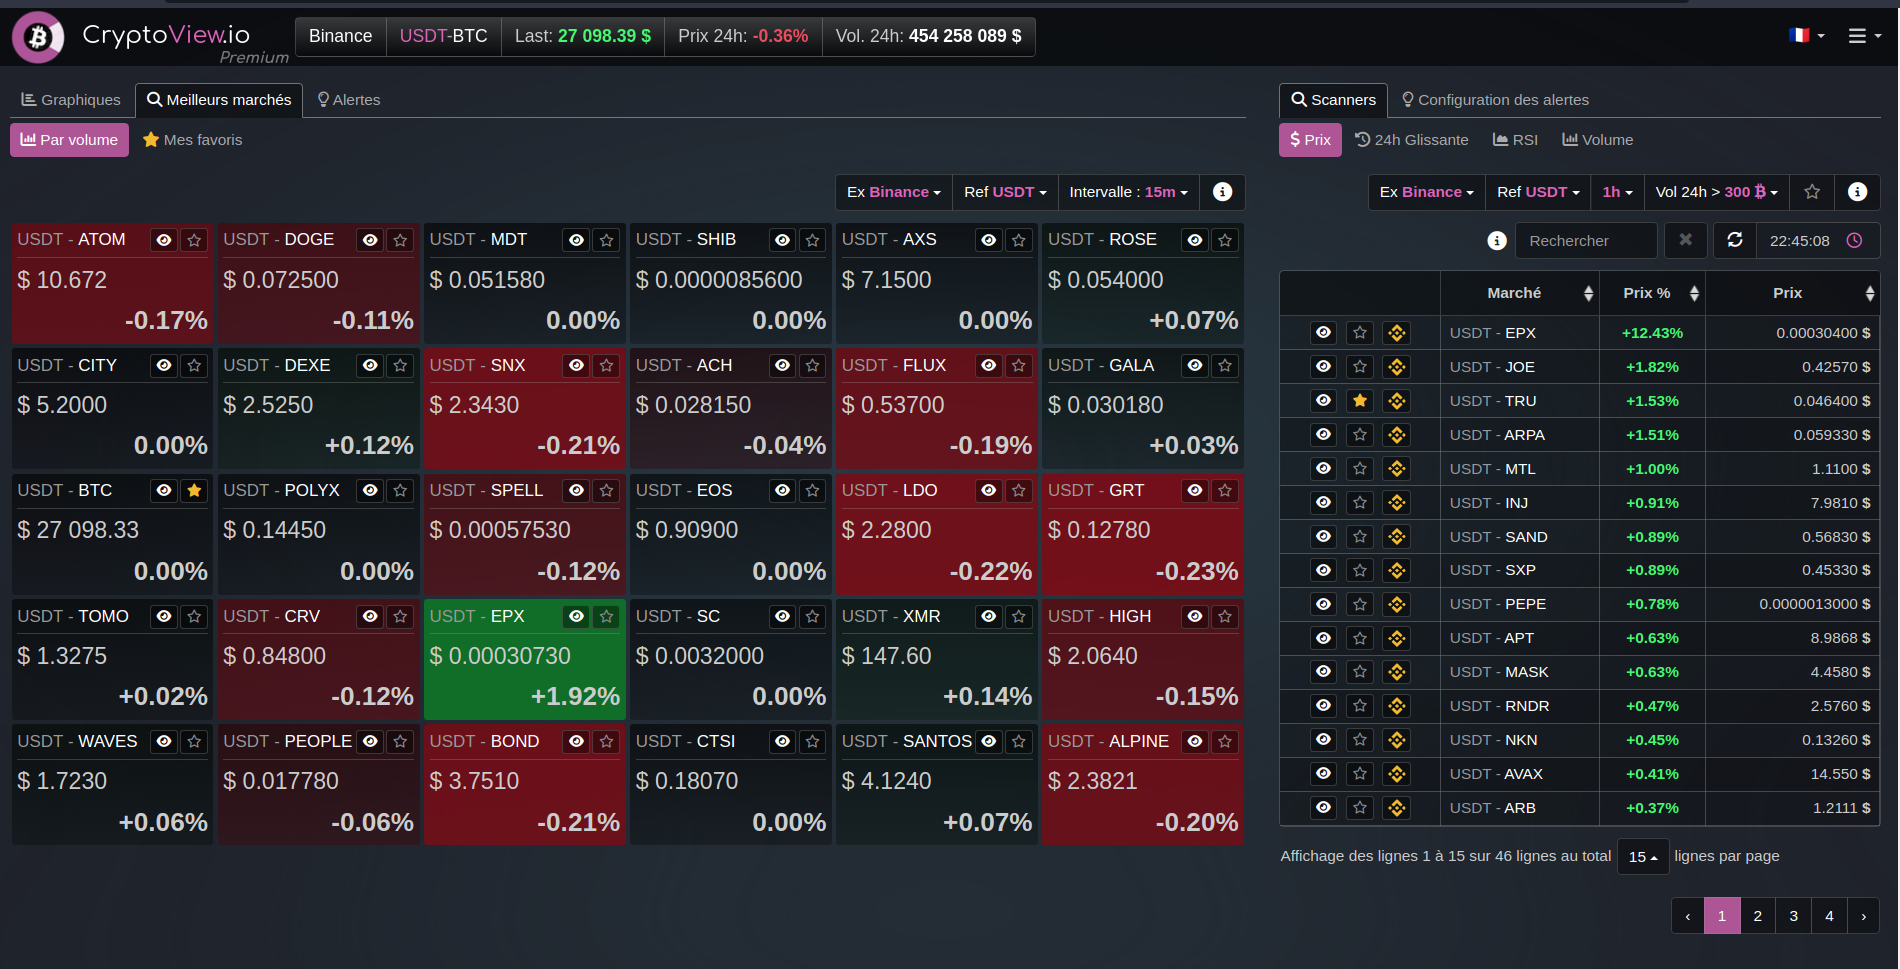Toggle eye icon on USDT-WAVES card

(x=165, y=742)
